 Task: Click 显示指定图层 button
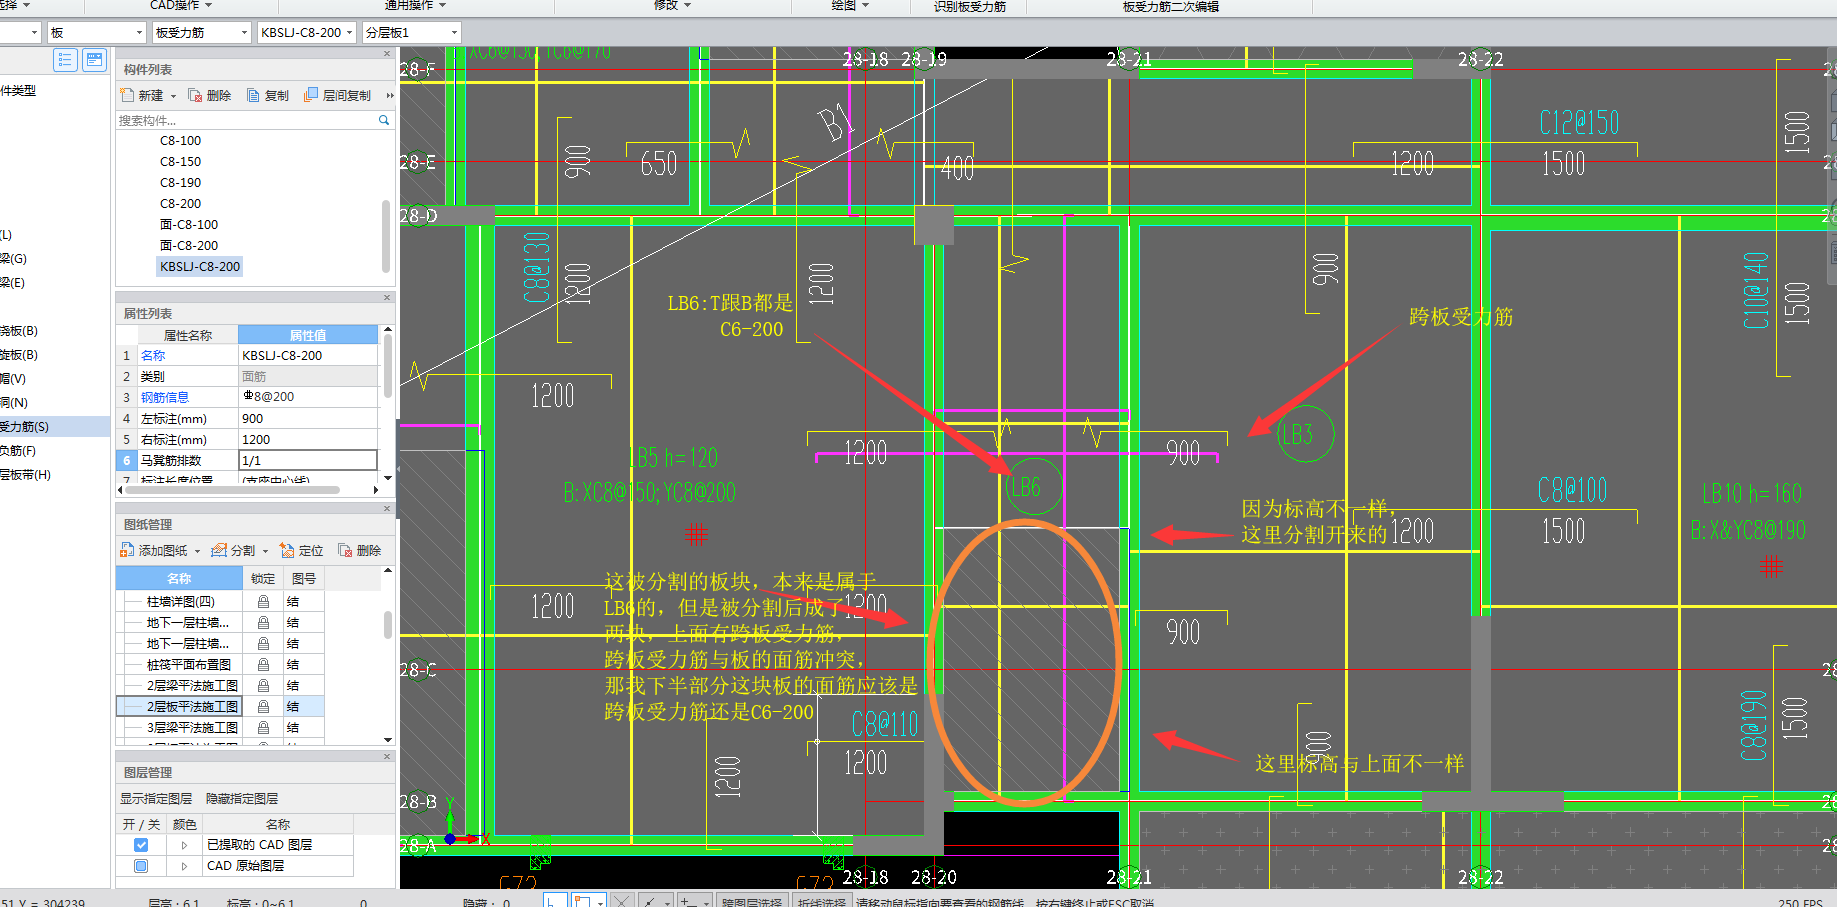[x=156, y=798]
